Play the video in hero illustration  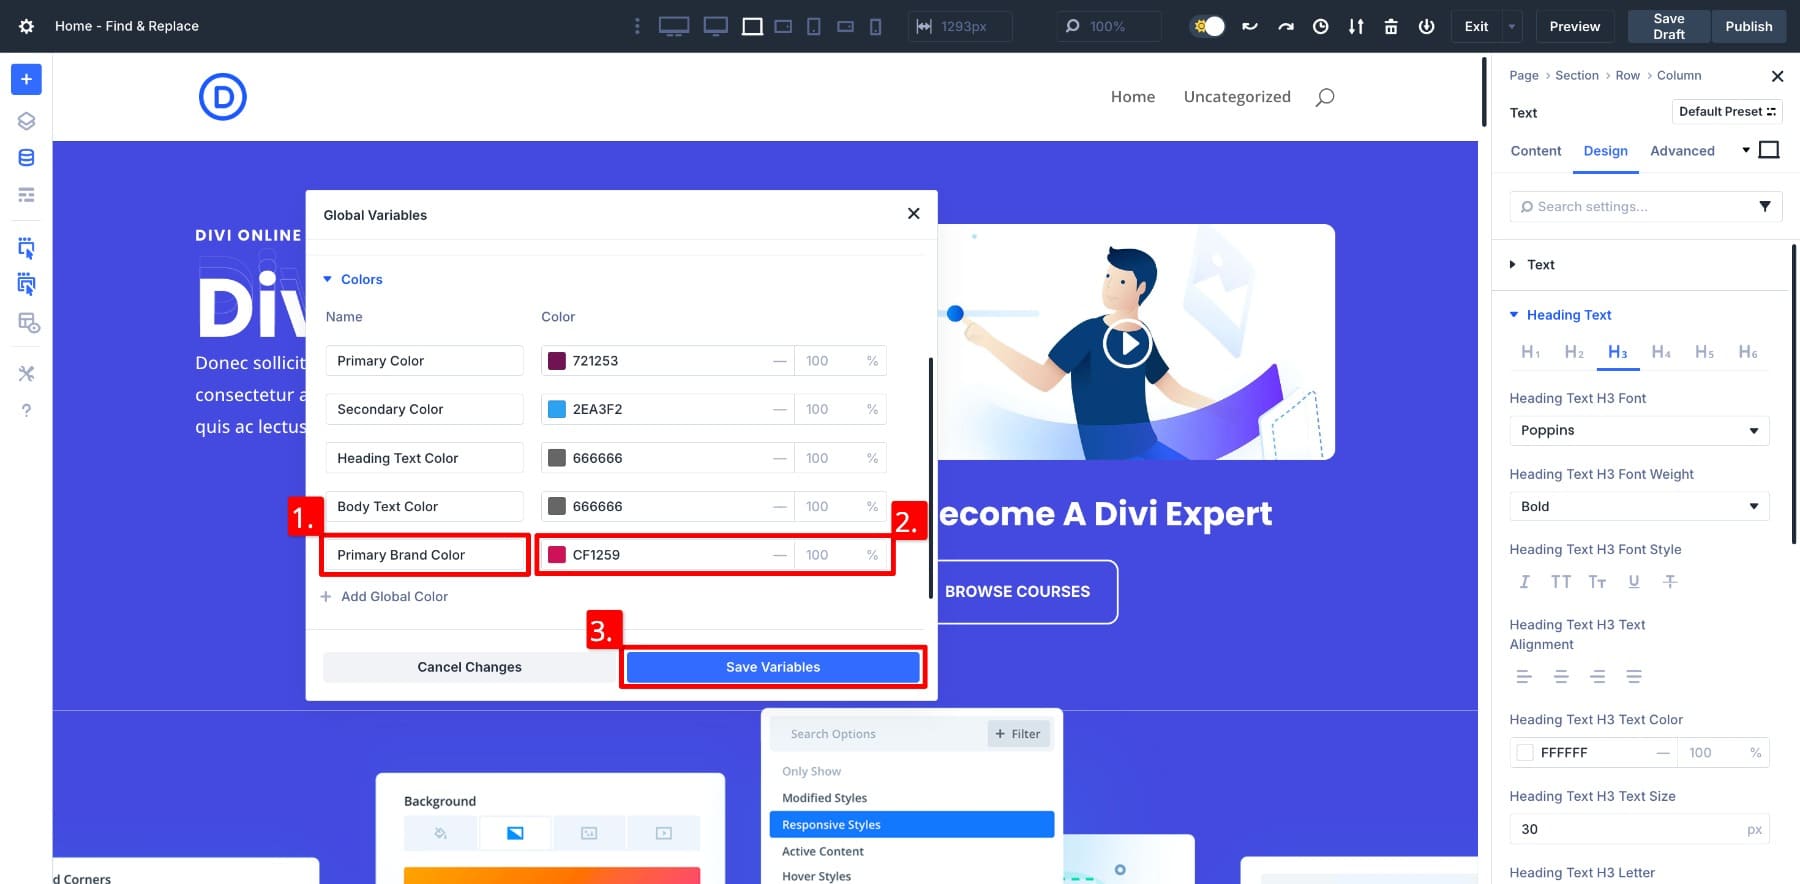pos(1127,343)
